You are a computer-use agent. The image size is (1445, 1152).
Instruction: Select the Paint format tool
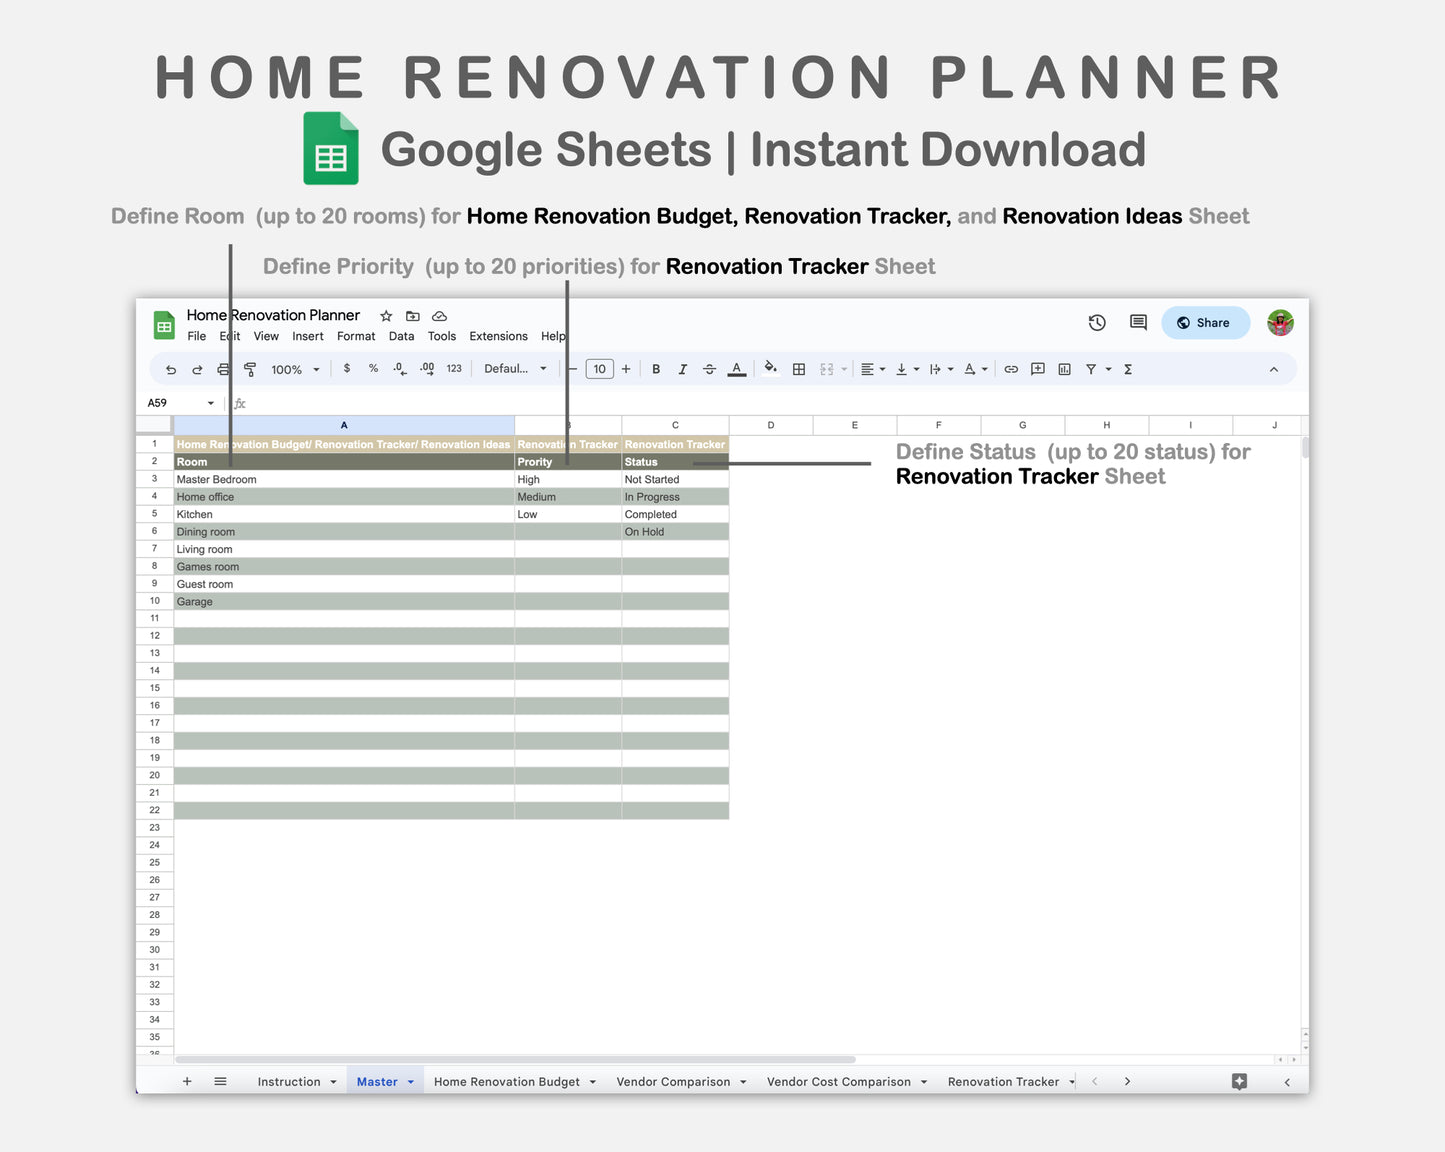[x=250, y=370]
